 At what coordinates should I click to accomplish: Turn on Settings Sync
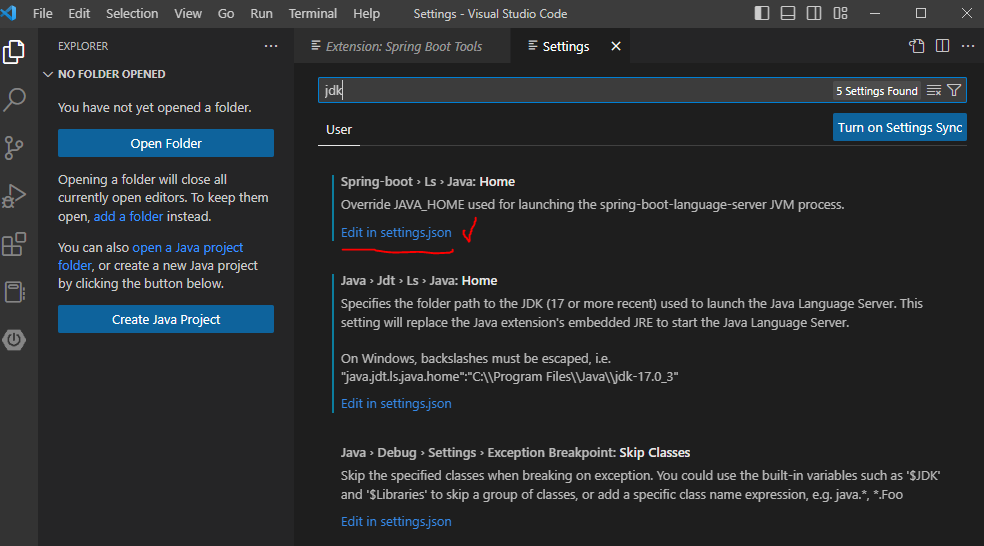click(x=899, y=127)
